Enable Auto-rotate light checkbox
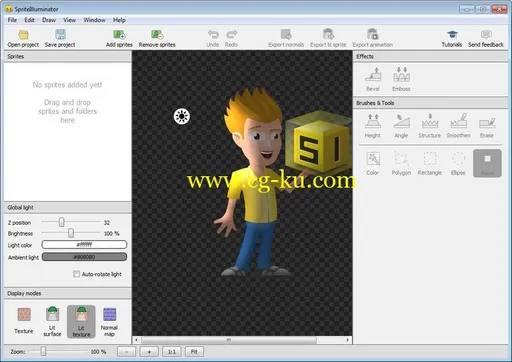The height and width of the screenshot is (362, 512). point(77,274)
